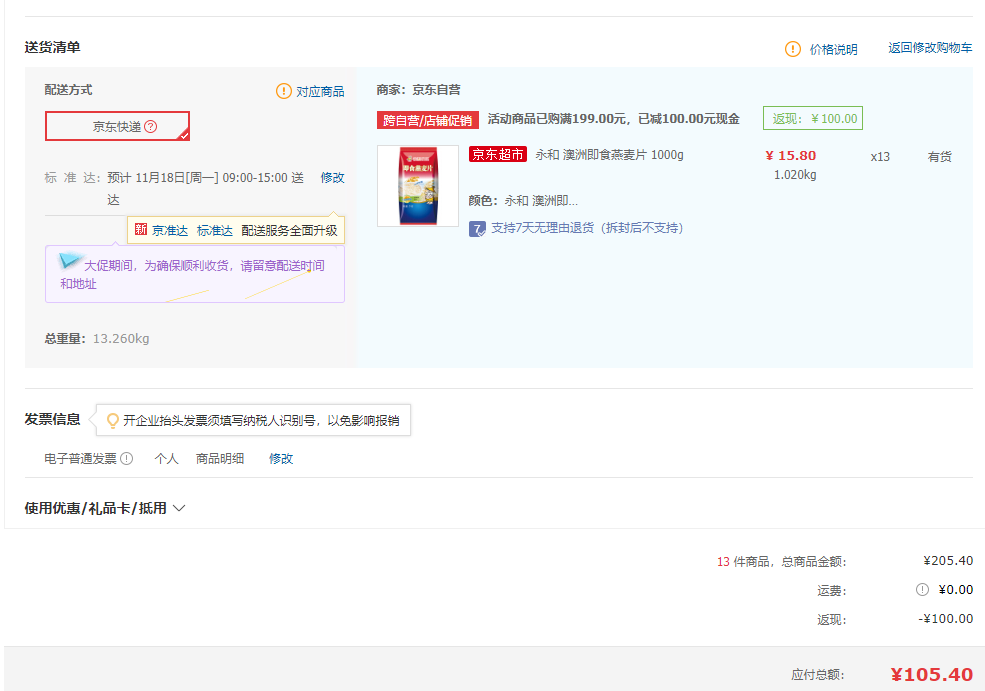
Task: Go back via 返回修改购物车 link
Action: pos(930,48)
